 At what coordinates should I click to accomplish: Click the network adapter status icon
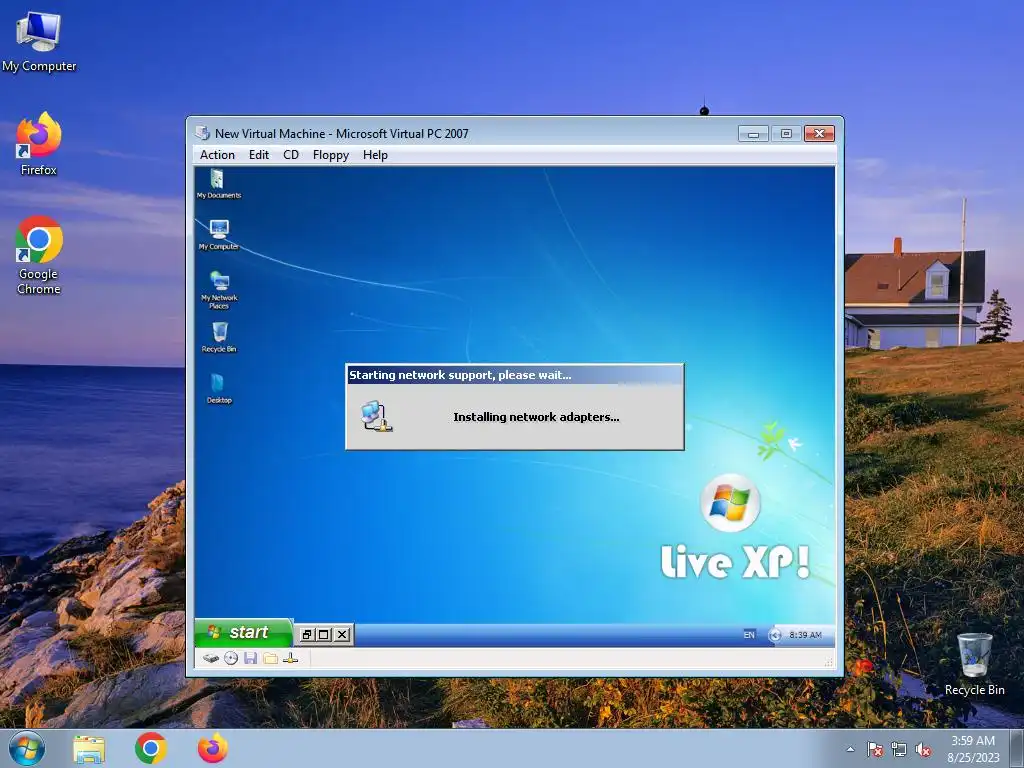(291, 658)
